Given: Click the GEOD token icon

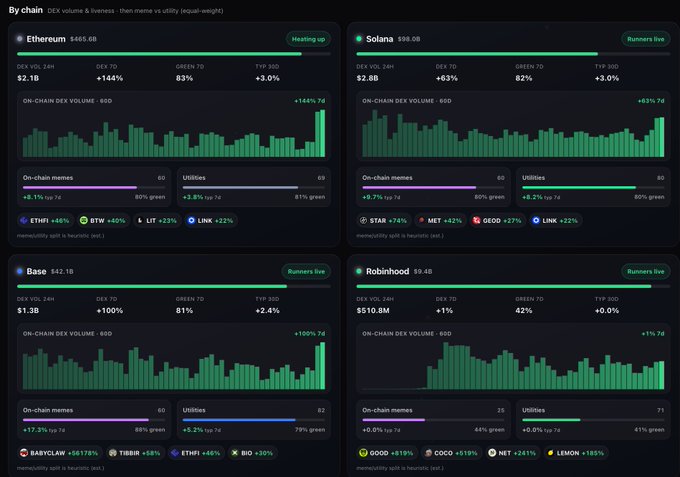Looking at the screenshot, I should click(x=476, y=221).
